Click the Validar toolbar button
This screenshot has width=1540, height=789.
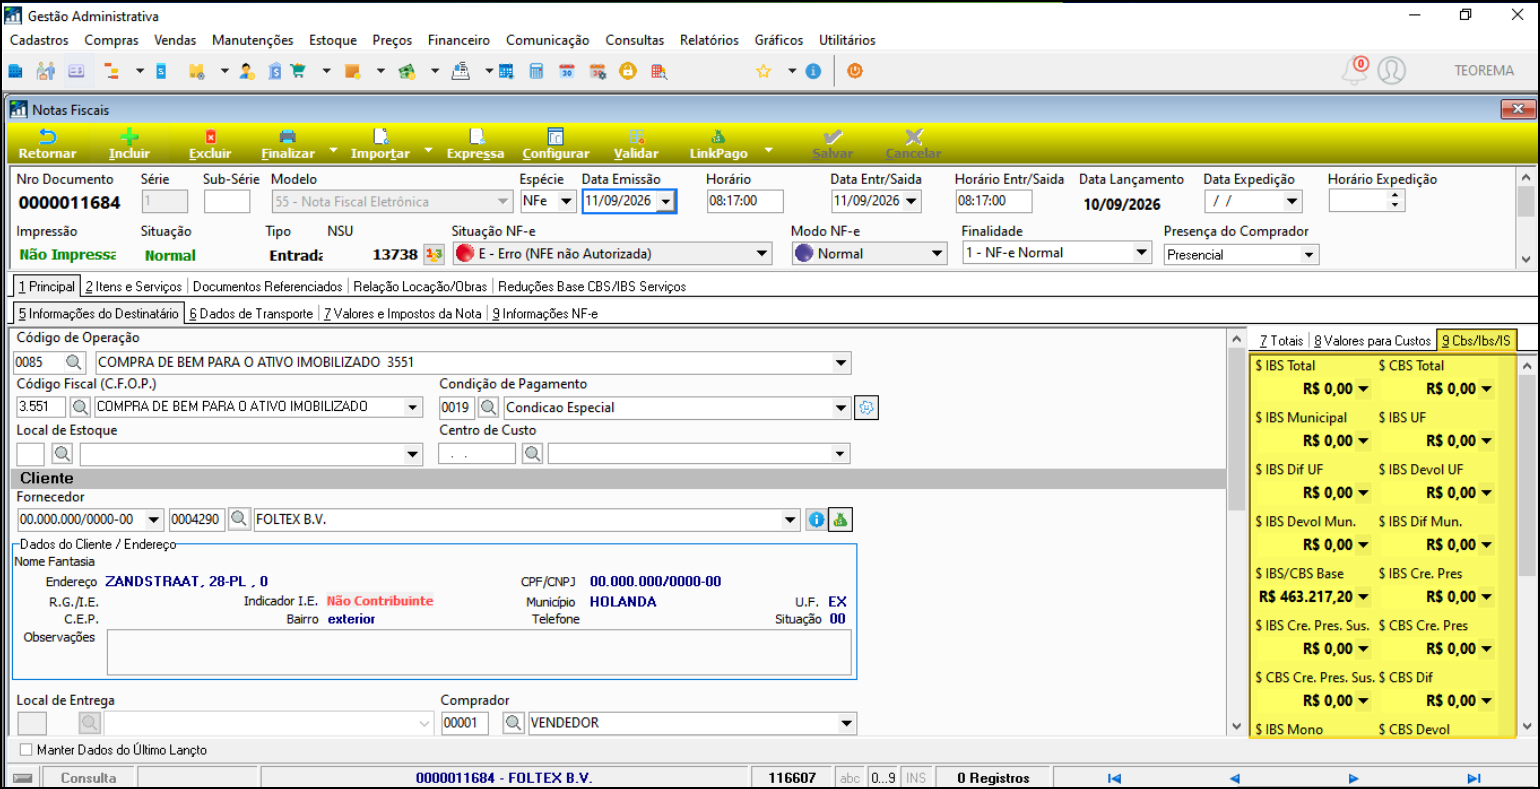(636, 144)
